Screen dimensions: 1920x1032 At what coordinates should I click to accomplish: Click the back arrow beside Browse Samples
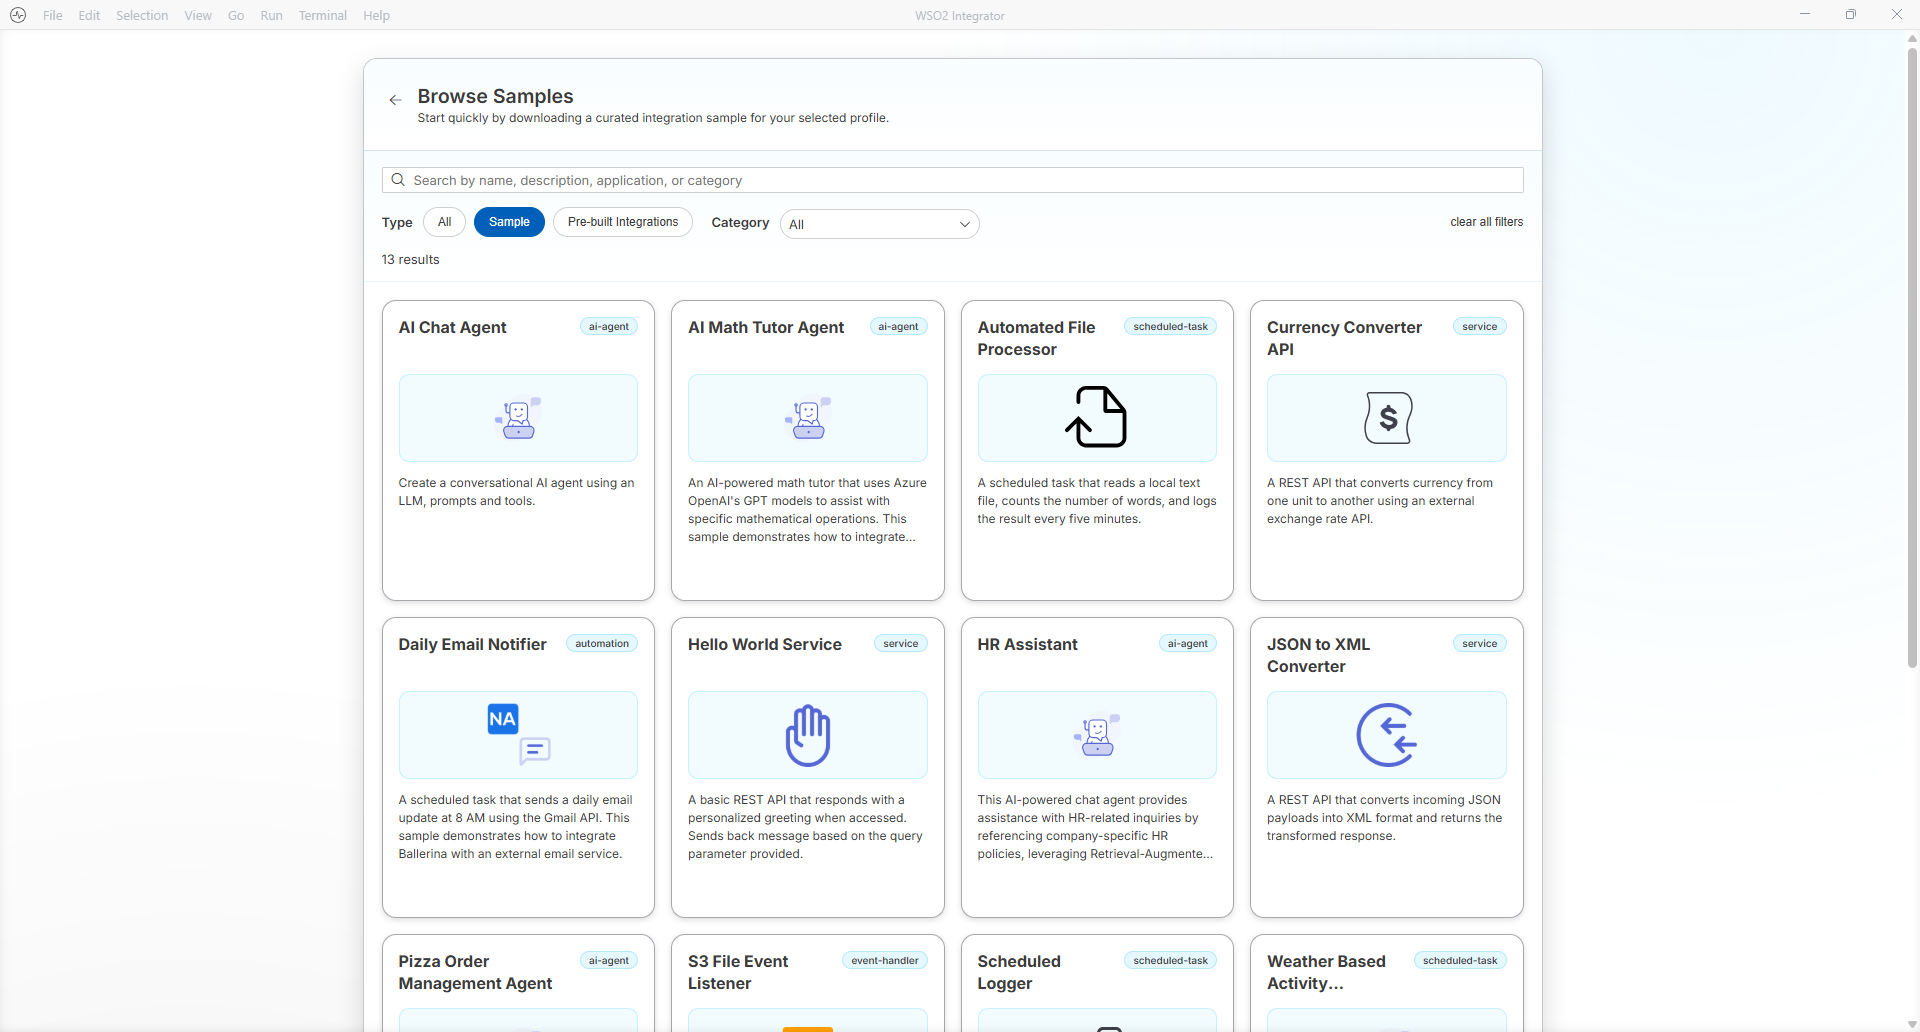tap(395, 100)
